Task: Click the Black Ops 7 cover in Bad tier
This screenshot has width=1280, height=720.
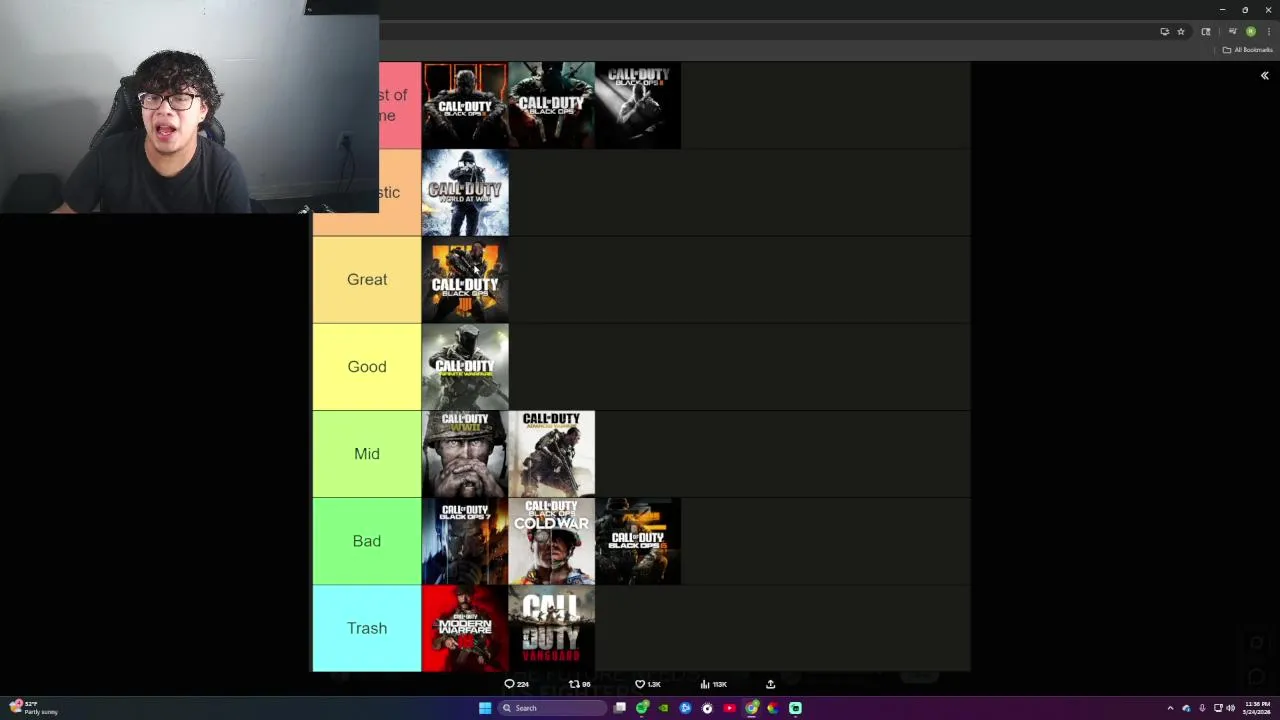Action: 465,541
